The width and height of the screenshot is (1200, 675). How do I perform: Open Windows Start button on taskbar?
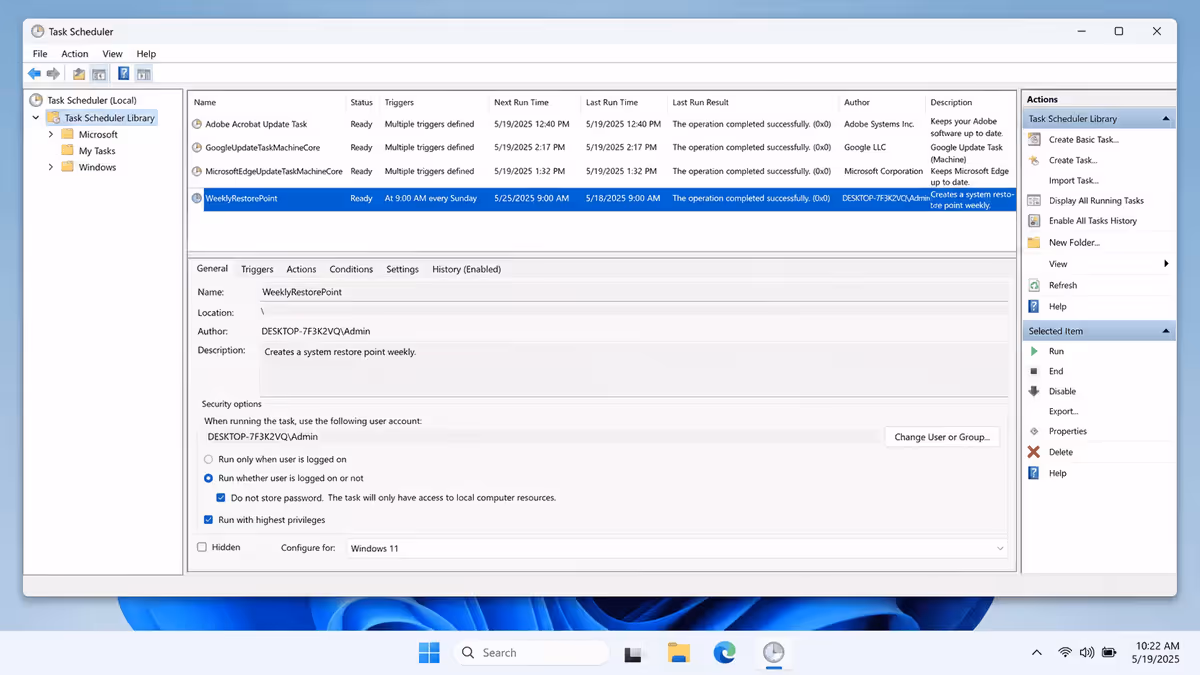click(429, 653)
